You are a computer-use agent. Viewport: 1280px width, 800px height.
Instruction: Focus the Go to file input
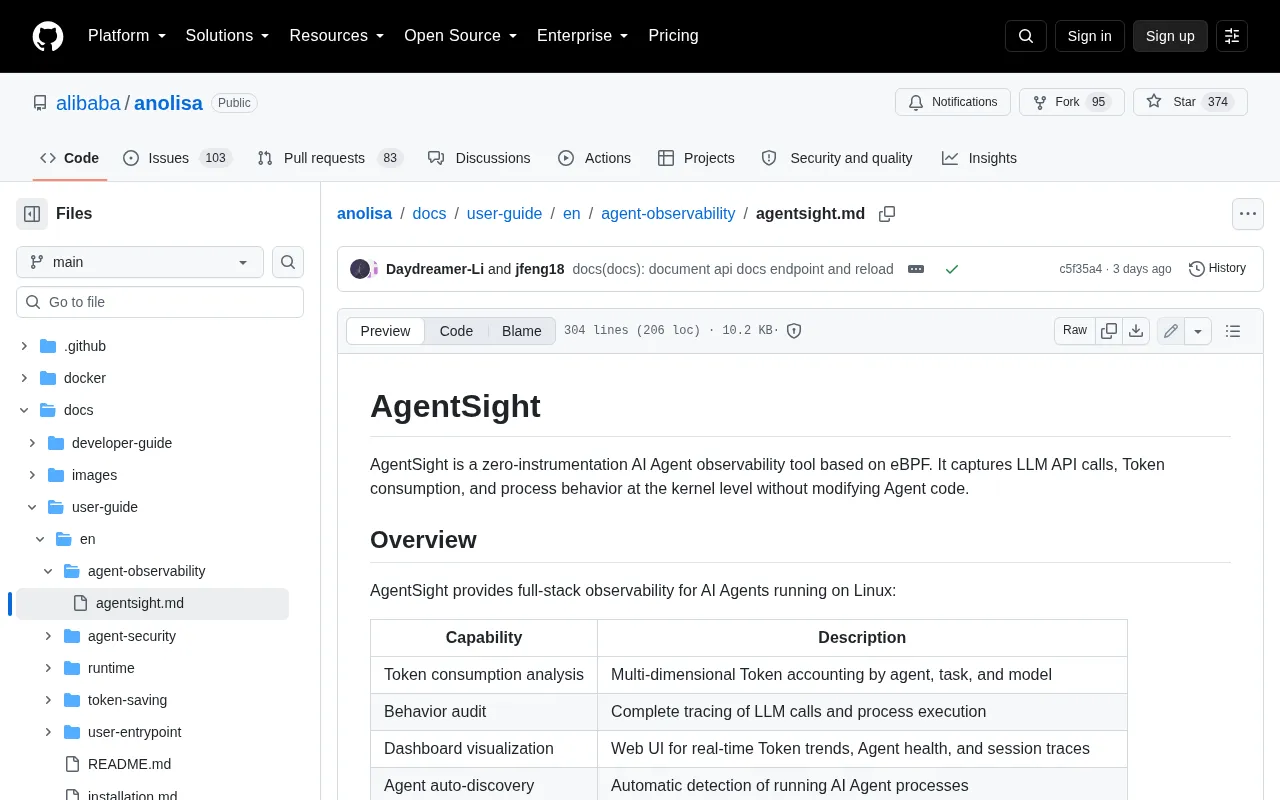pos(160,302)
